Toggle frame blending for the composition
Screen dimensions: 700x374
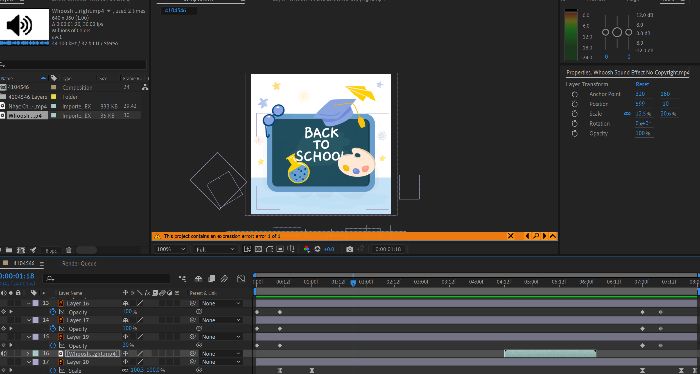[x=212, y=278]
